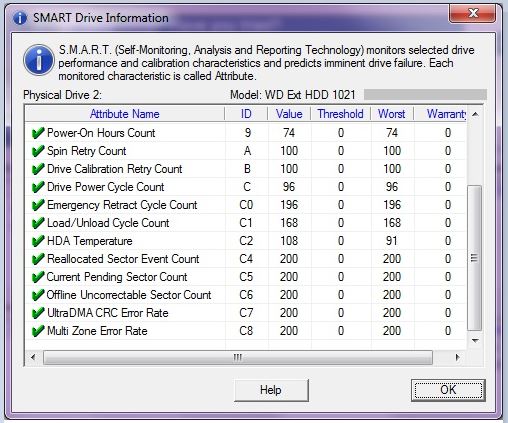Click the ID column header
The height and width of the screenshot is (423, 508).
click(x=246, y=114)
